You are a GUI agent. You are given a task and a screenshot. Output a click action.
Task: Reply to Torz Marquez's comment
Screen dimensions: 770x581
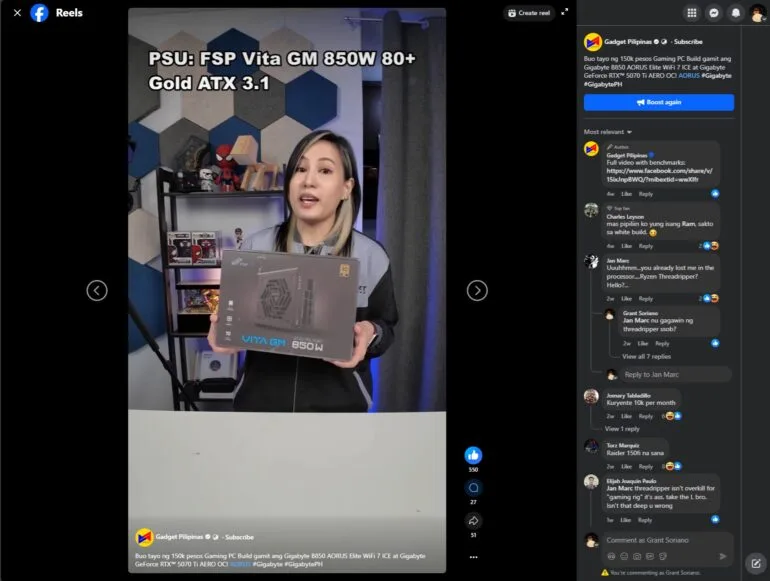645,467
